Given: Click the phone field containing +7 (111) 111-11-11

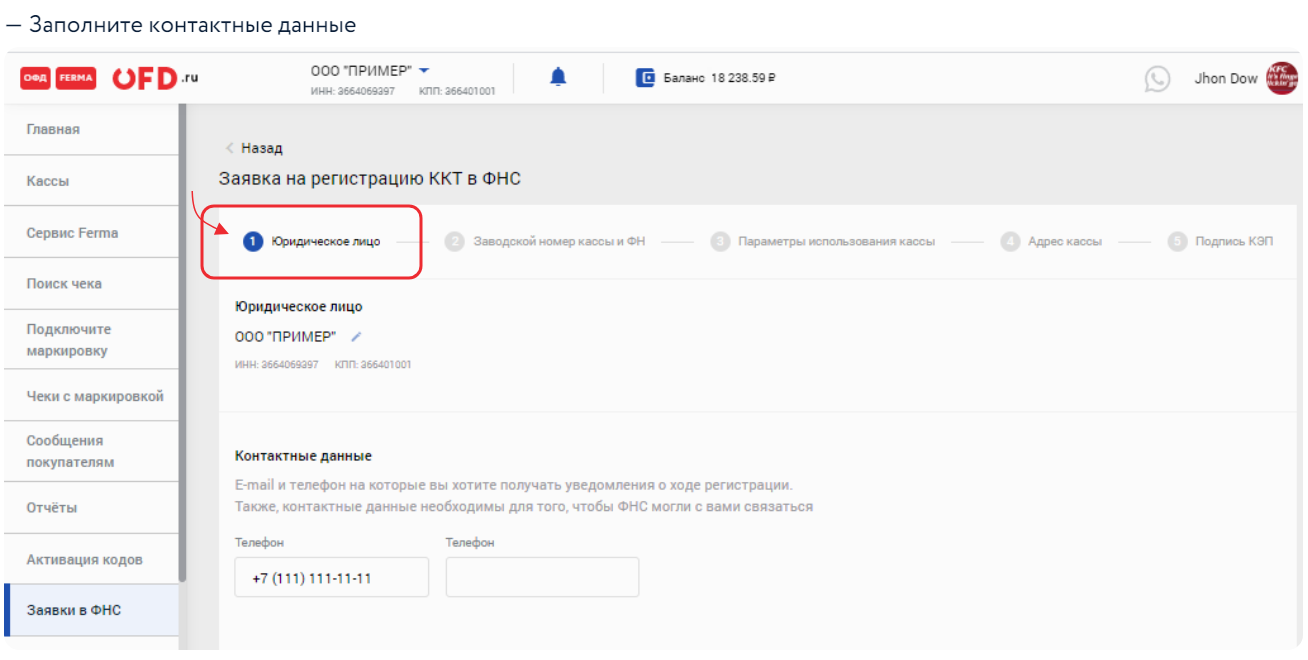Looking at the screenshot, I should (x=332, y=577).
